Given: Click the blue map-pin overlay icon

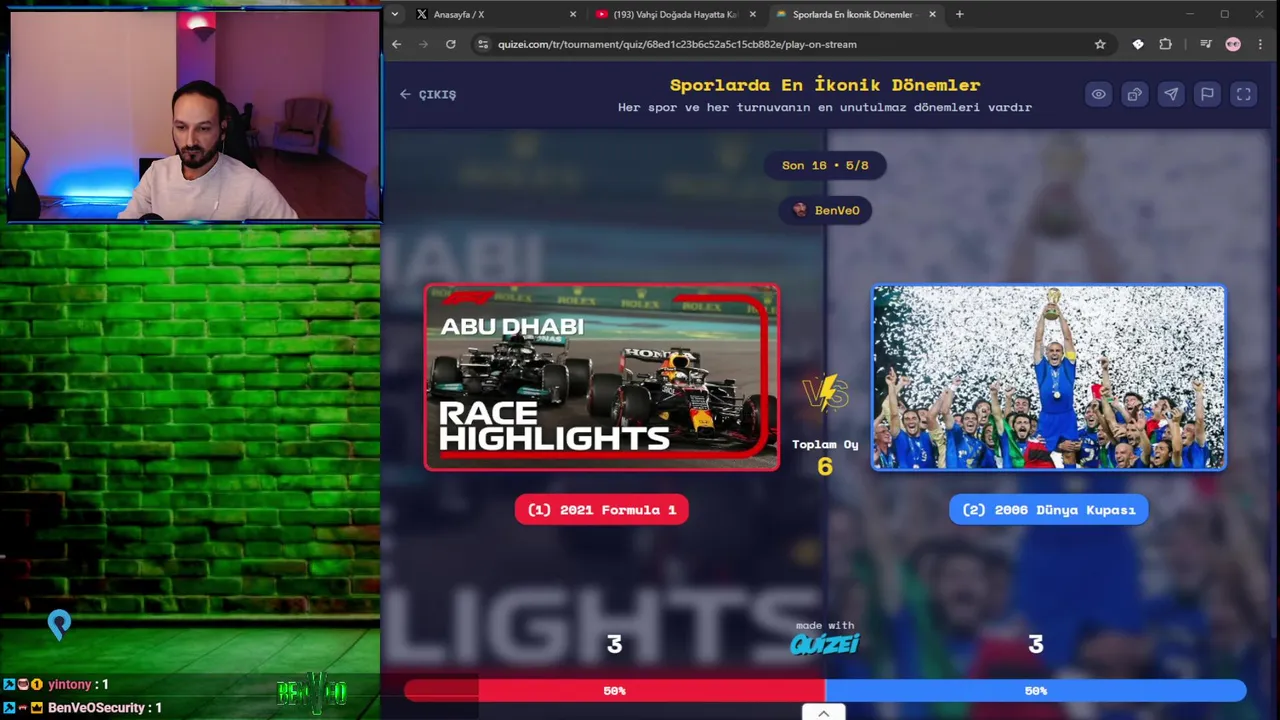Looking at the screenshot, I should (59, 625).
